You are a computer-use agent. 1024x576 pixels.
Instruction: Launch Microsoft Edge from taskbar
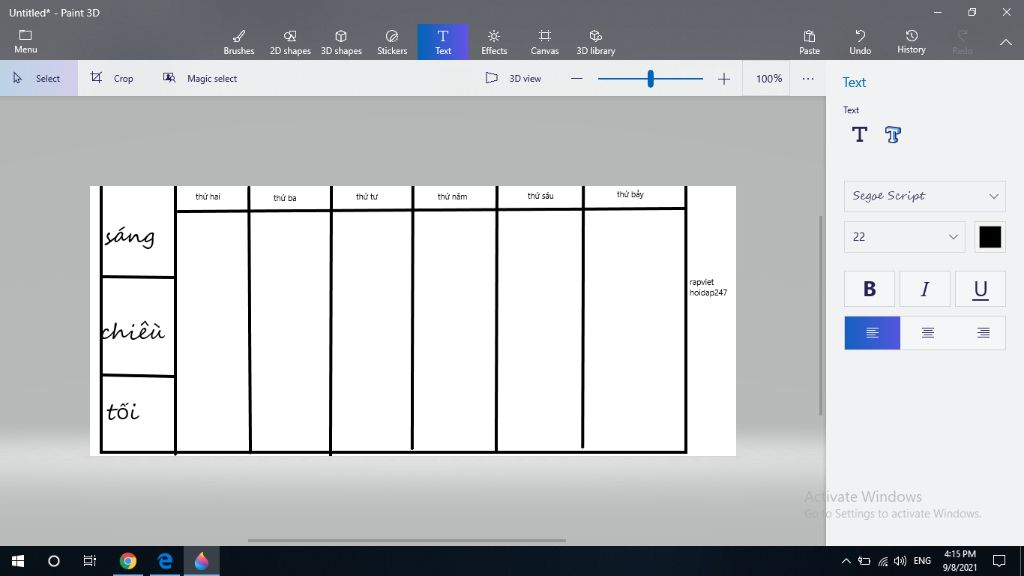pos(165,561)
